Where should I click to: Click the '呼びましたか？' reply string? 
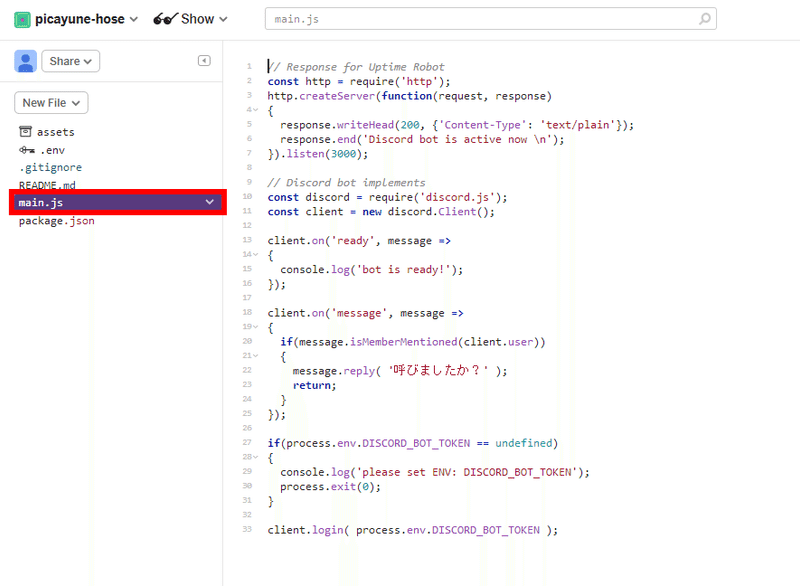pos(439,371)
